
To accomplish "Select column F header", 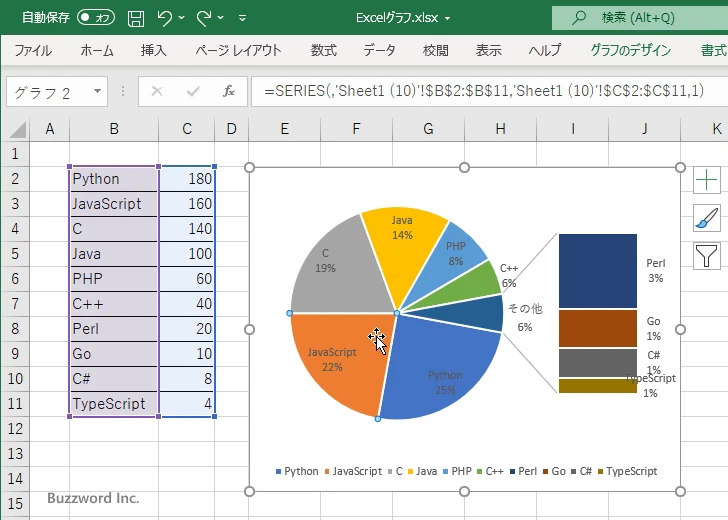I will 356,129.
